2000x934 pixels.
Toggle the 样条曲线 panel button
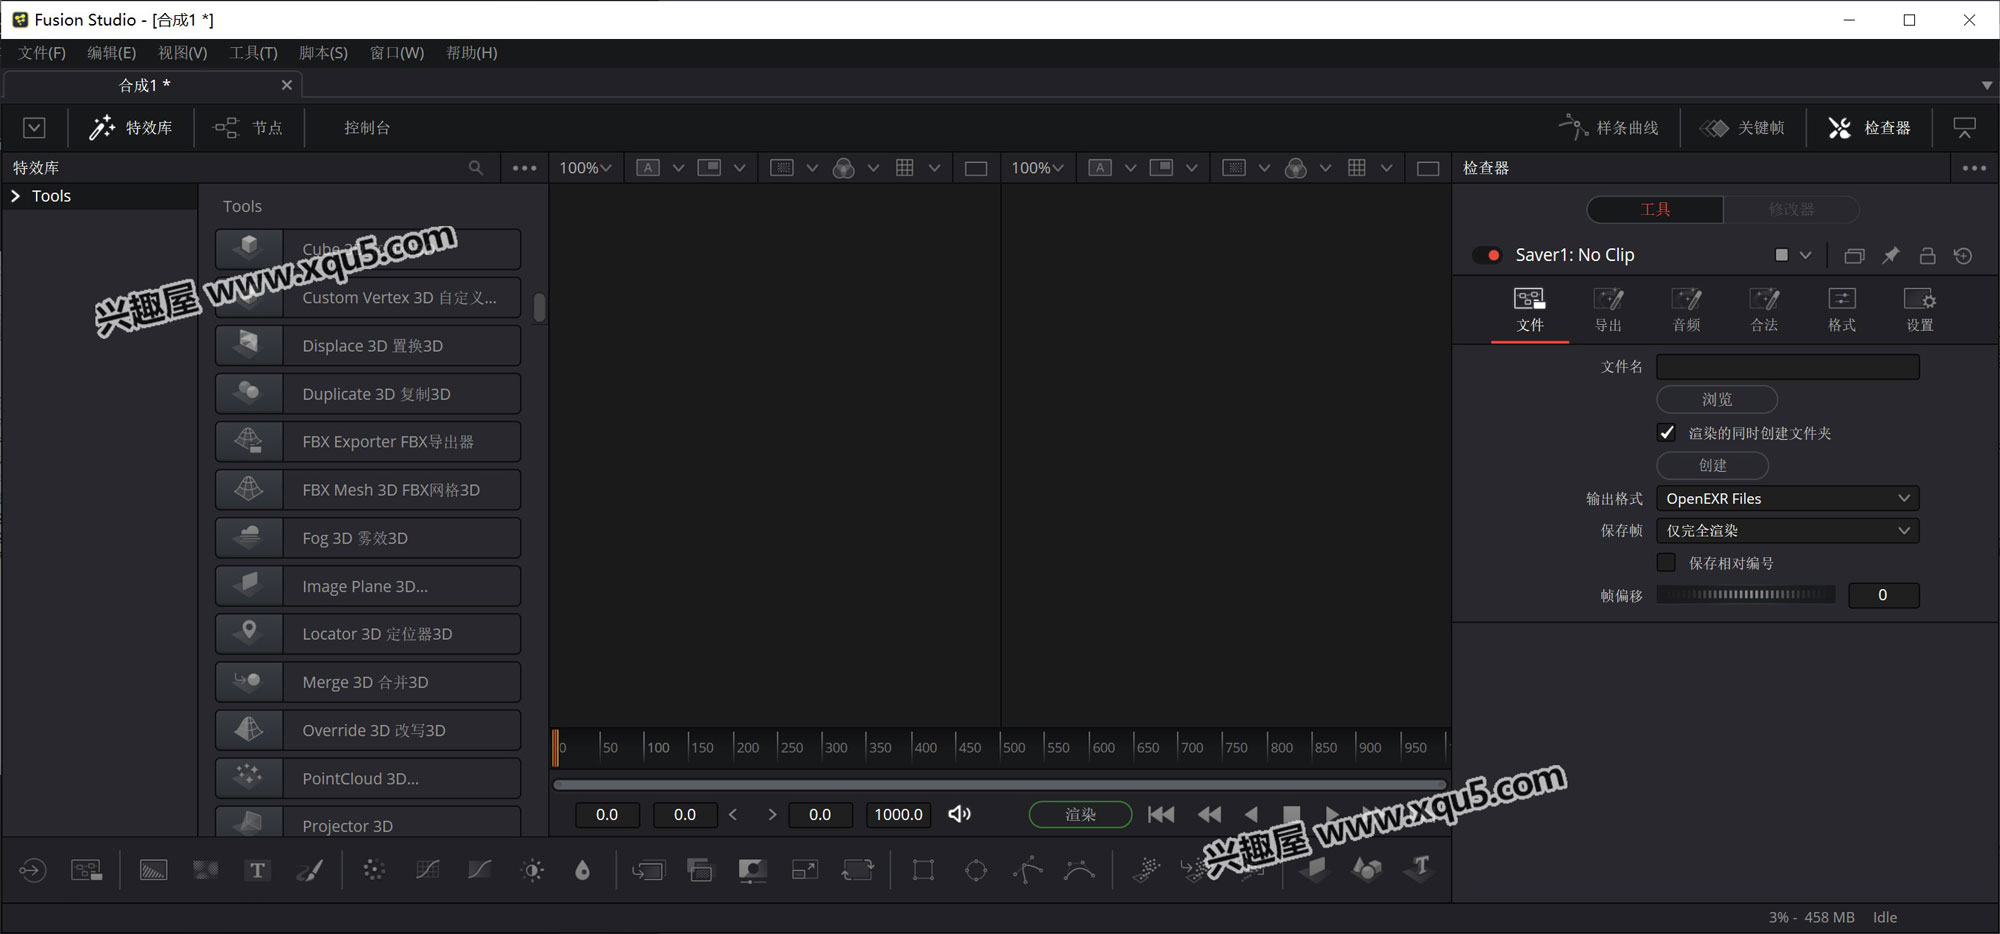1607,128
